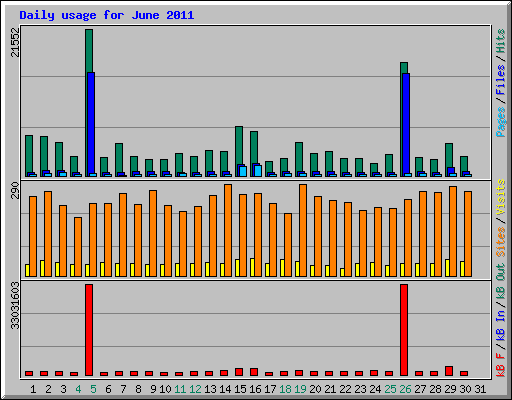Click the 'kB F' legend label
The width and height of the screenshot is (512, 400).
point(501,365)
